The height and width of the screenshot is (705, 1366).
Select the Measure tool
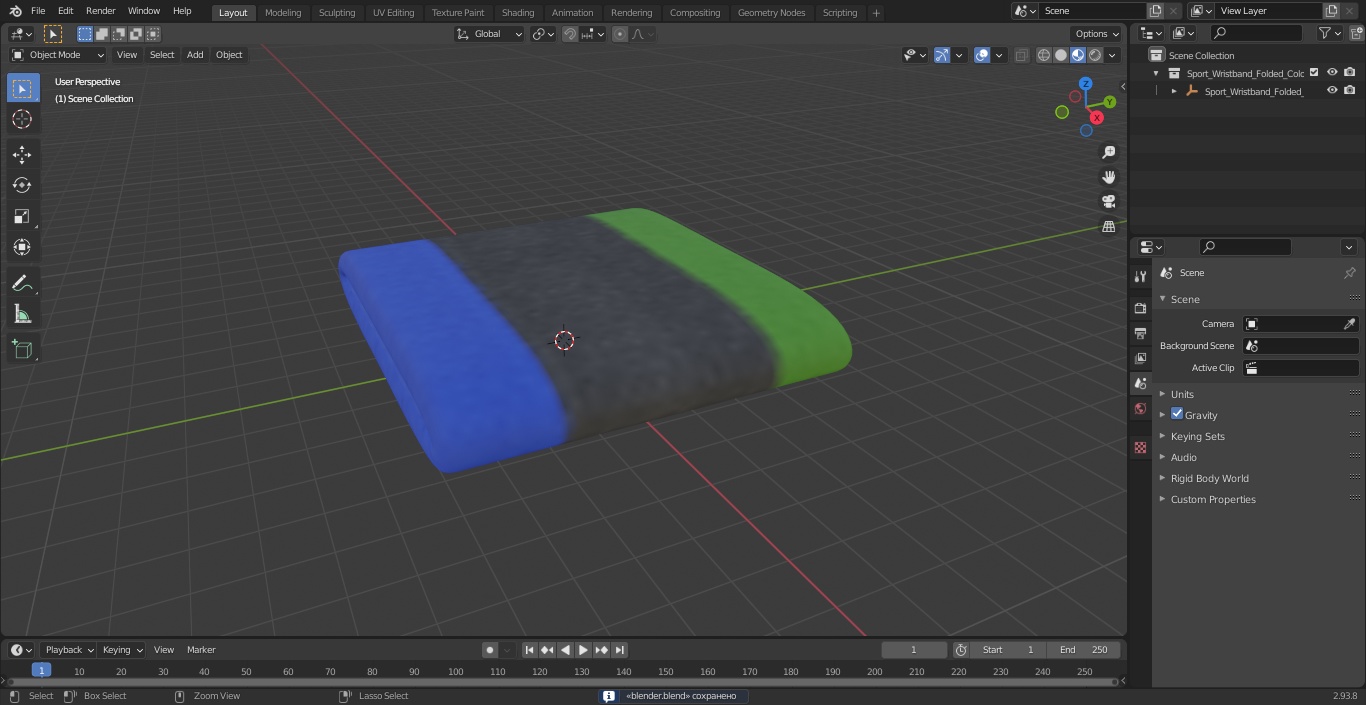[22, 314]
